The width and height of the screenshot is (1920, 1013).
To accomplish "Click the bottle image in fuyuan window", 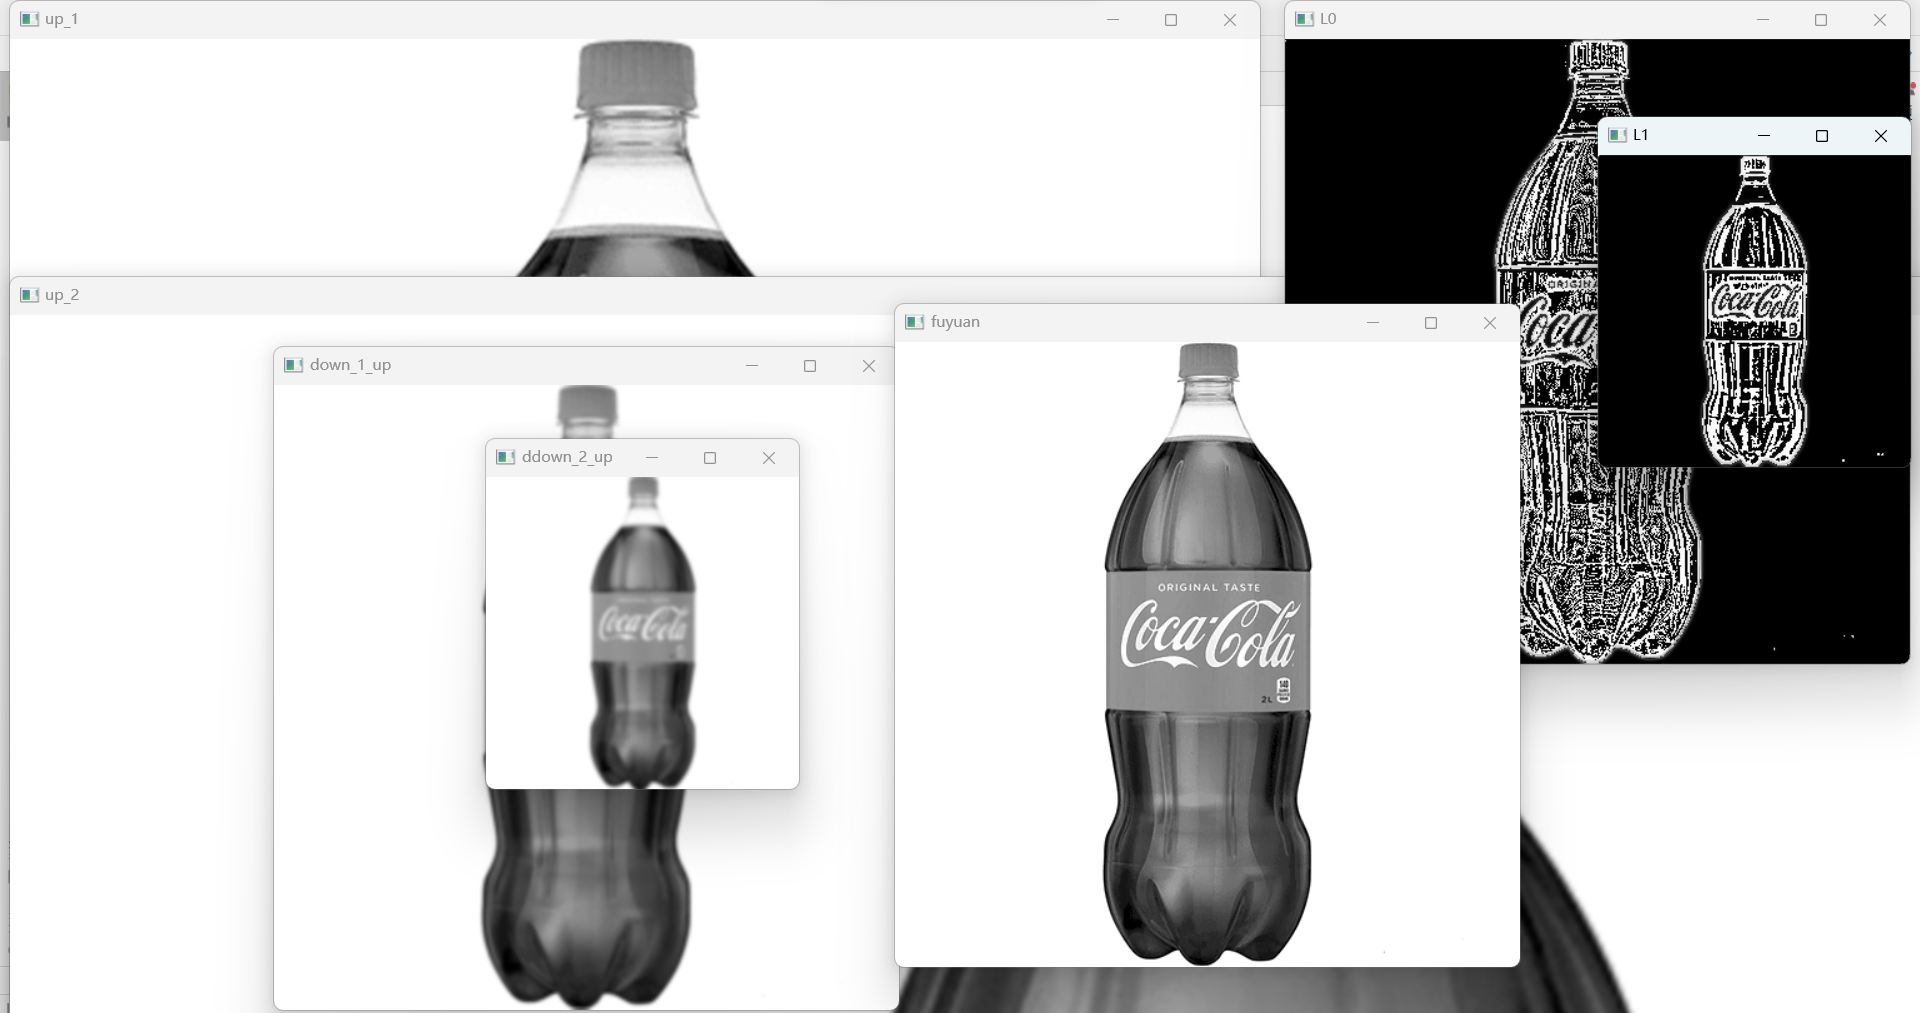I will click(1208, 654).
